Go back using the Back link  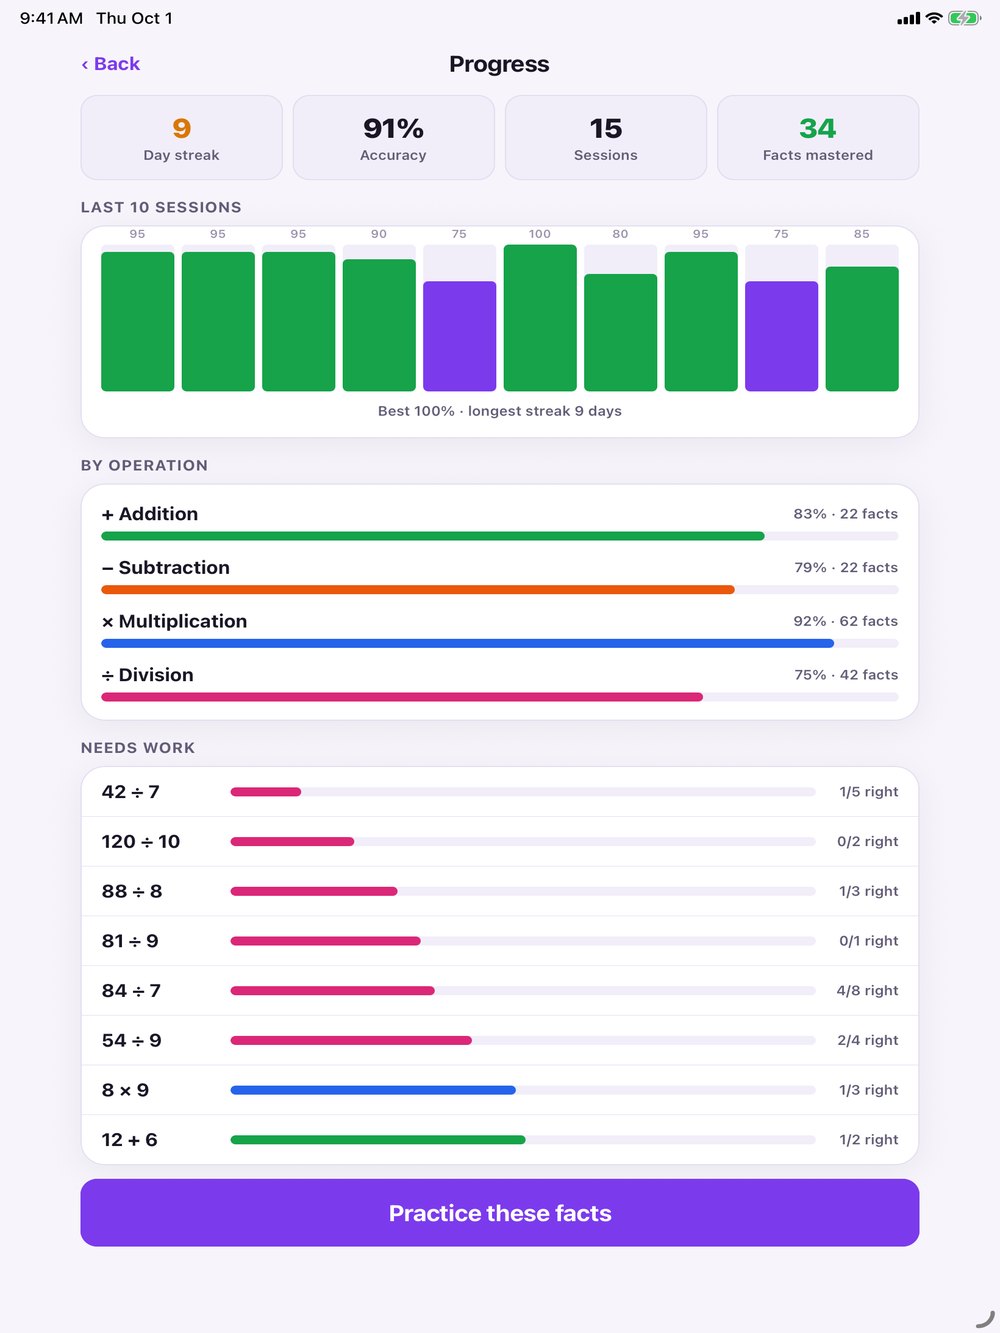click(x=110, y=64)
